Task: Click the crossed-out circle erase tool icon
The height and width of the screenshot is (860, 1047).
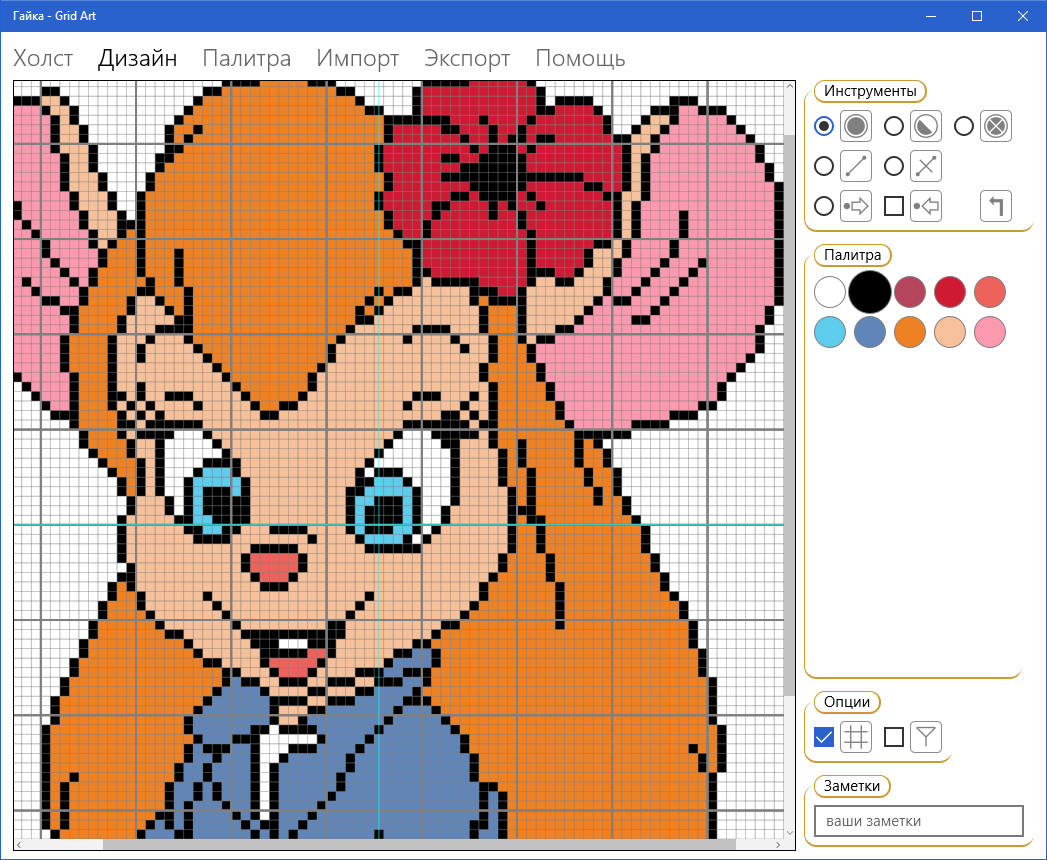Action: (996, 126)
